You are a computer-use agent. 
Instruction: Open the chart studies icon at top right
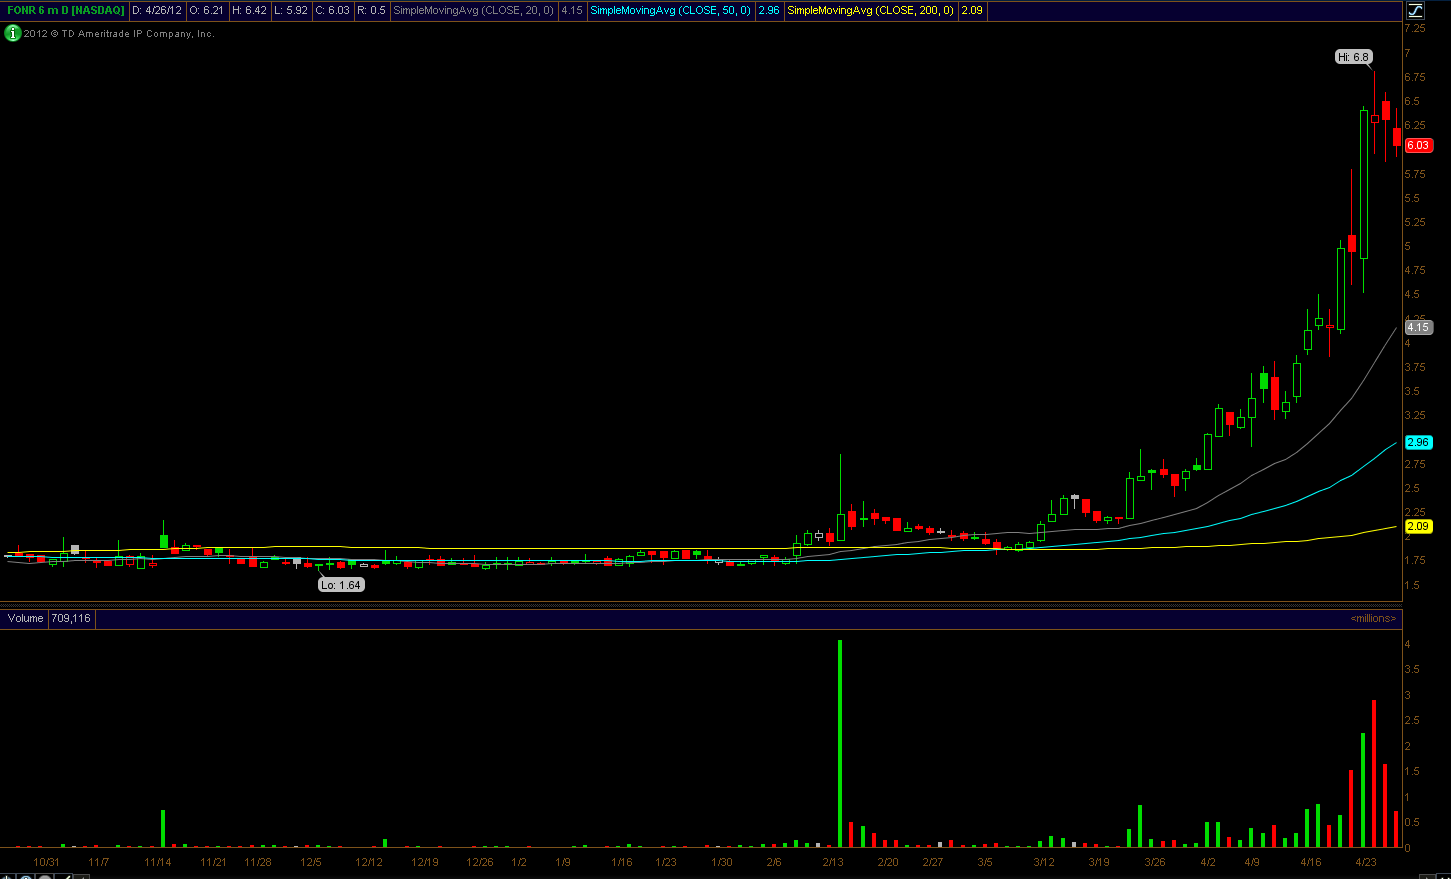point(1415,10)
